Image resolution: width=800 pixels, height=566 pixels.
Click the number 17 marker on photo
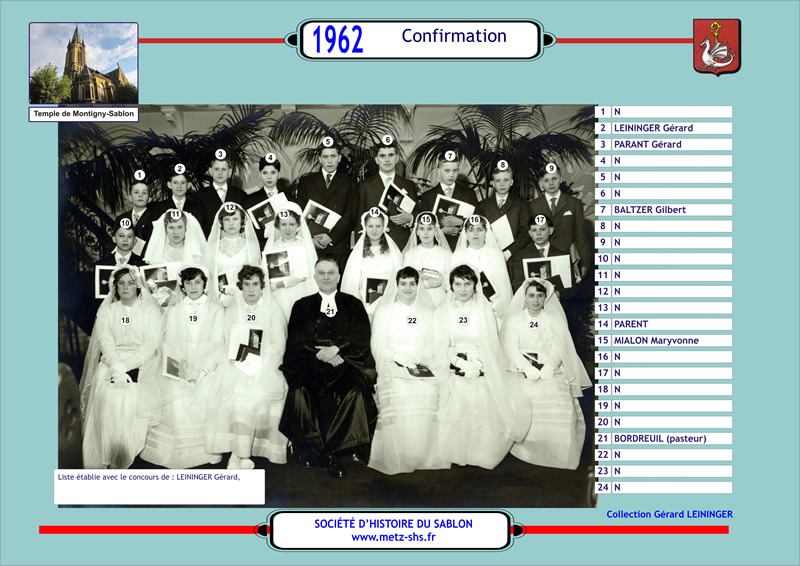coord(540,220)
